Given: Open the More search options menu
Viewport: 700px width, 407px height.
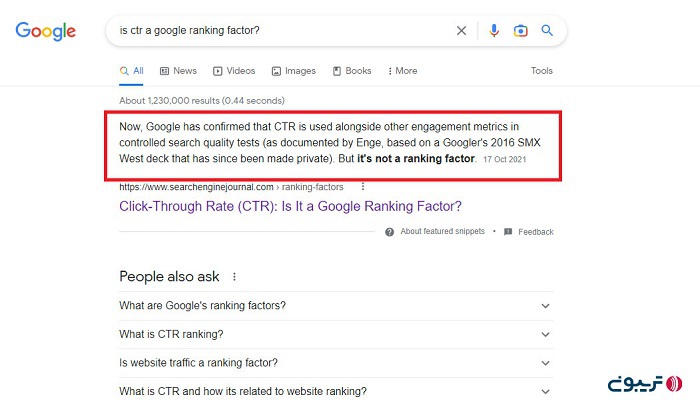Looking at the screenshot, I should (x=402, y=71).
